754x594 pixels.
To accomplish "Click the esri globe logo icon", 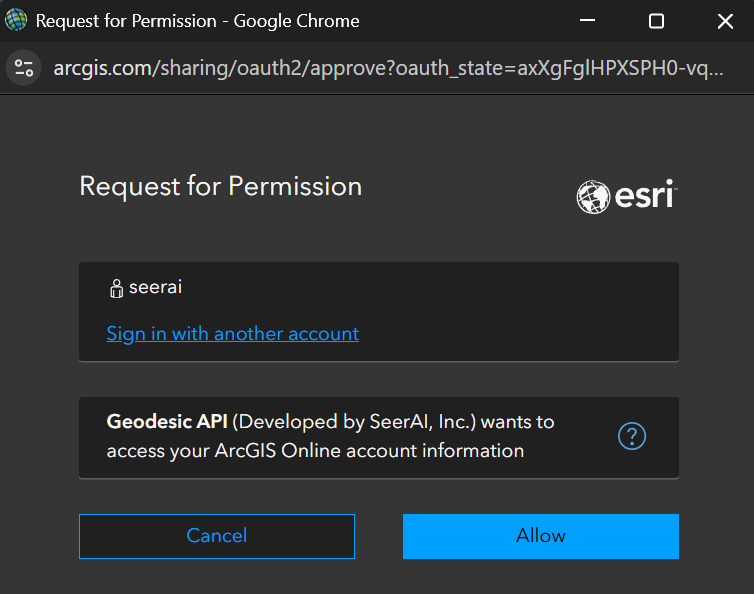I will 593,197.
